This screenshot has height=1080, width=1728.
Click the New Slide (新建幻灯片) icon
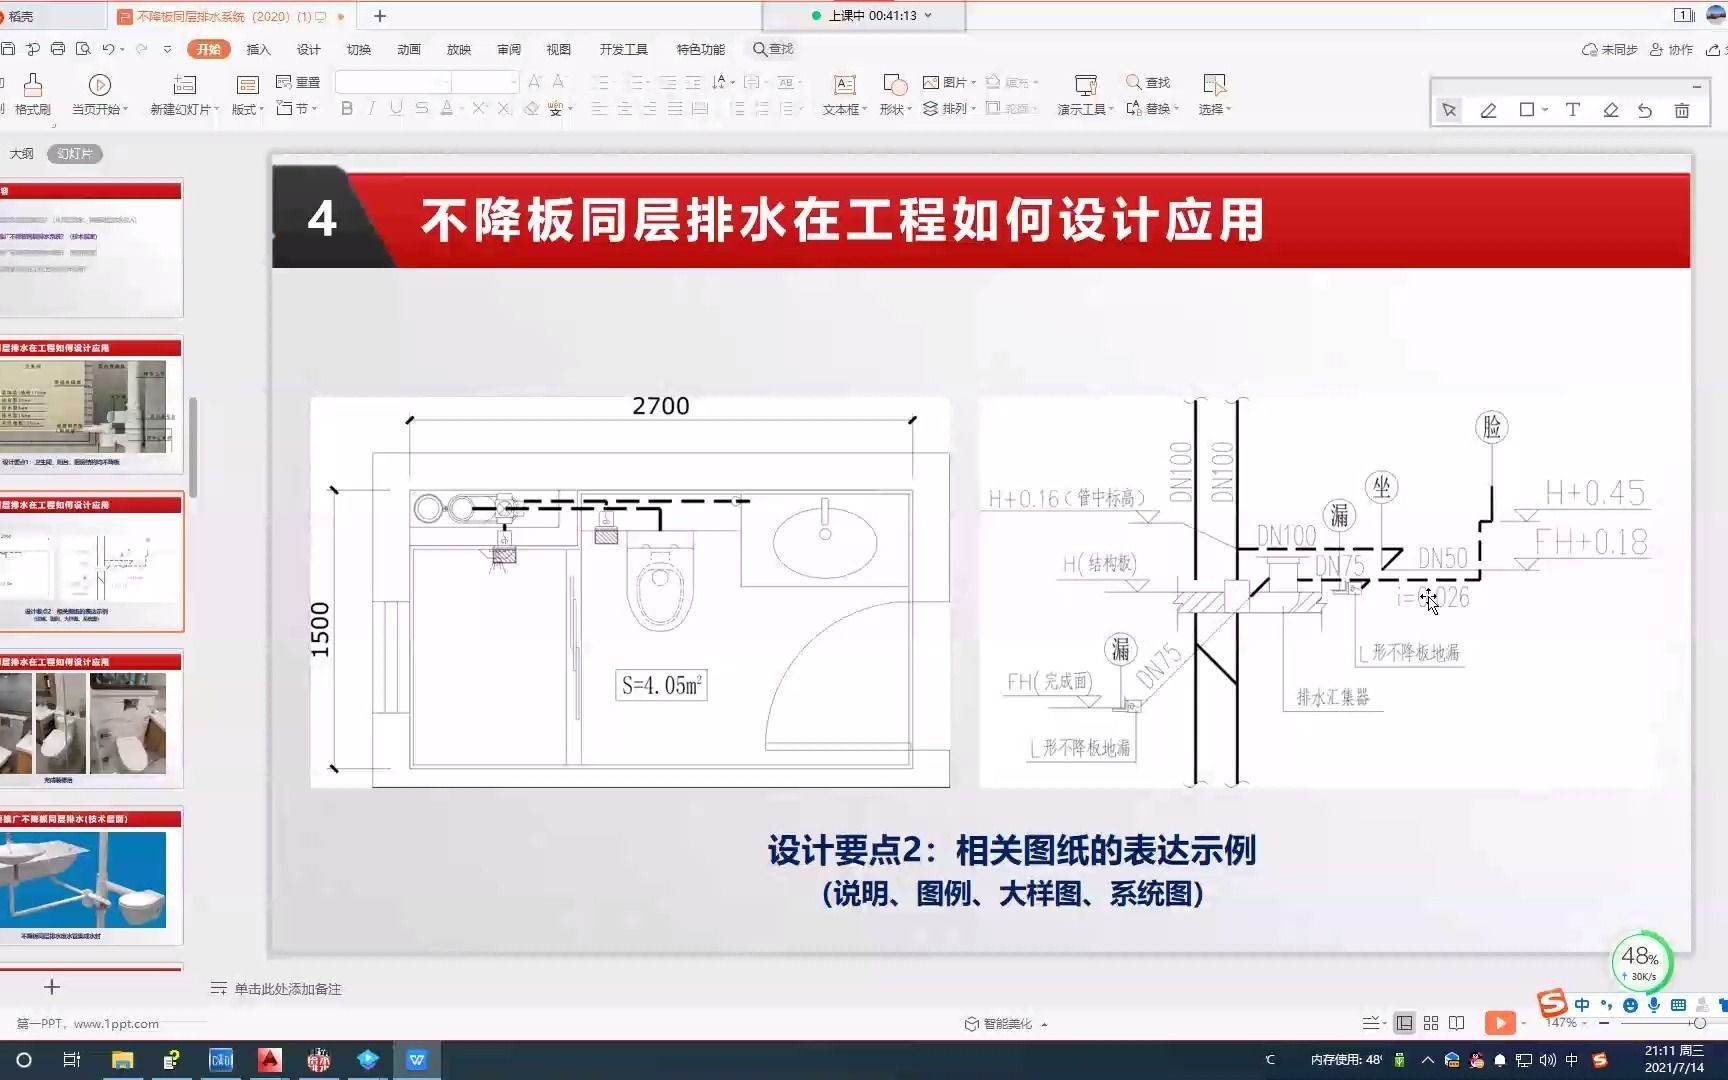[185, 84]
